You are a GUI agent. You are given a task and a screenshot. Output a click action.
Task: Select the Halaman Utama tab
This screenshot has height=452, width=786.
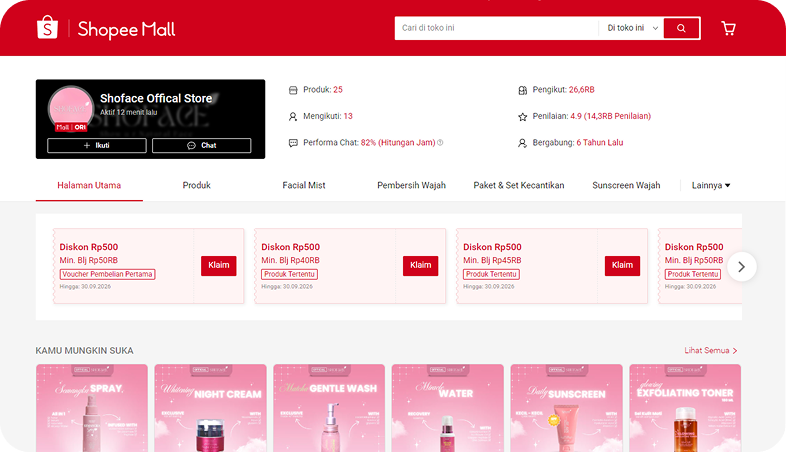pyautogui.click(x=89, y=185)
